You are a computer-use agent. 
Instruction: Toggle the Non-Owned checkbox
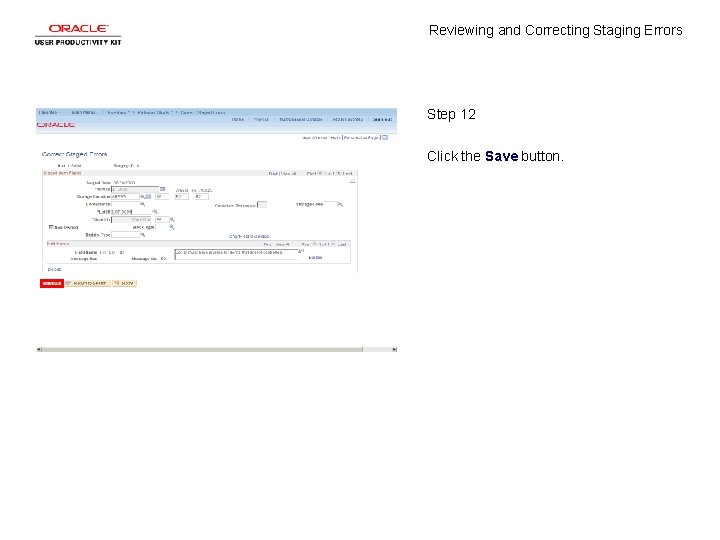pyautogui.click(x=51, y=227)
